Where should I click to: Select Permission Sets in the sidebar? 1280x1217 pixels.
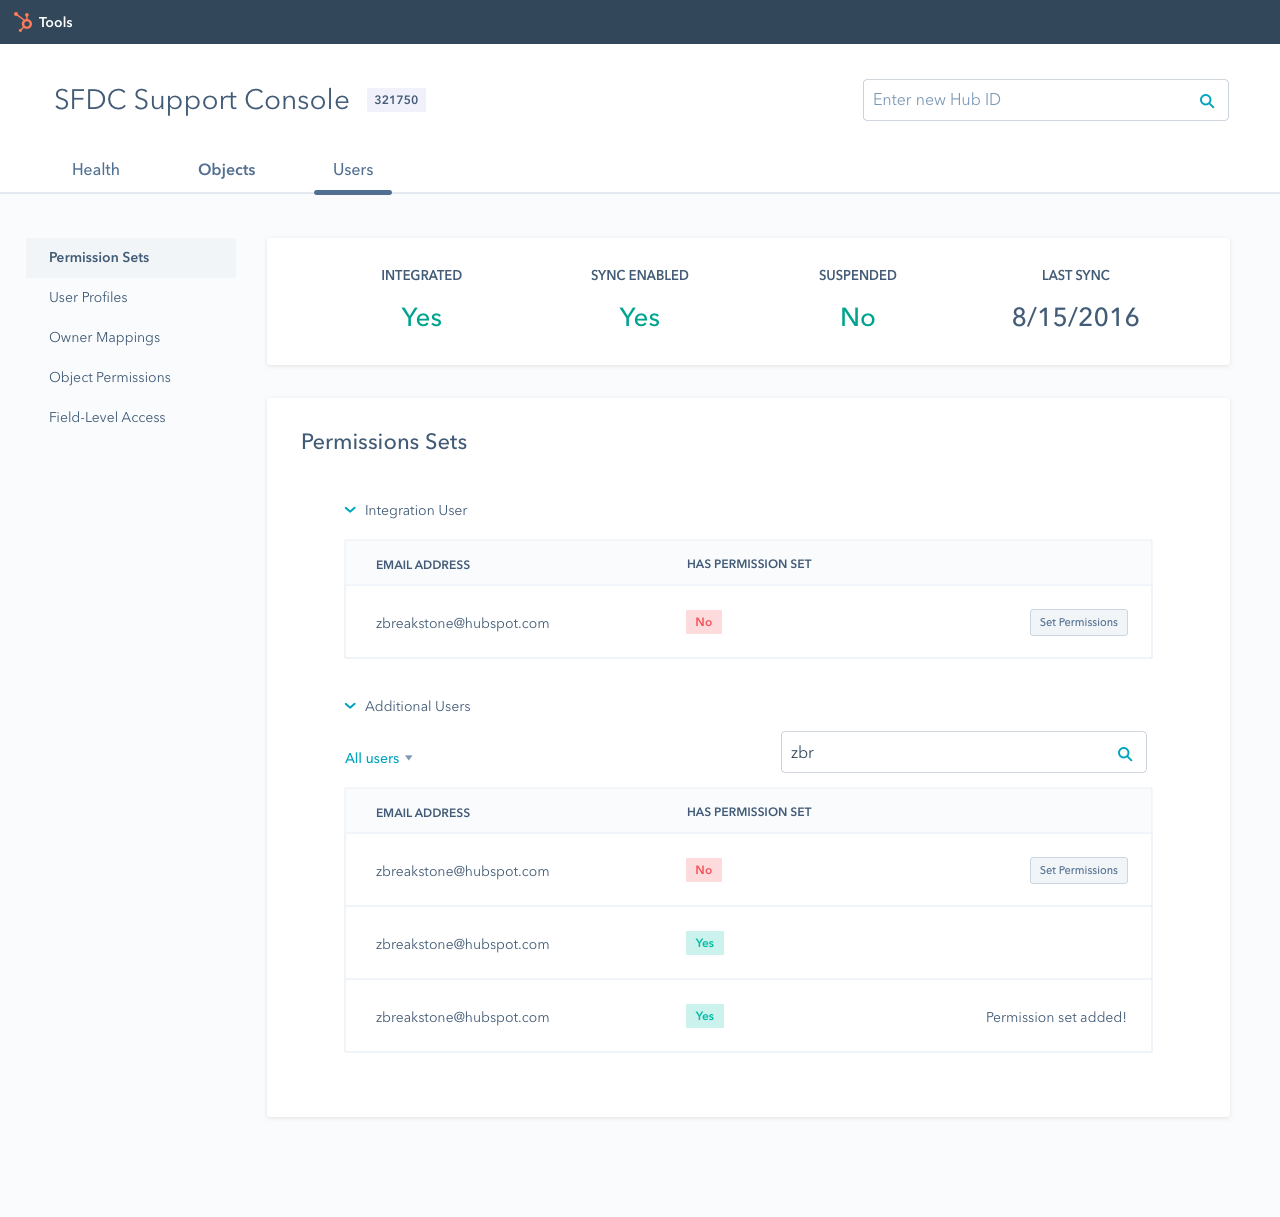pyautogui.click(x=131, y=258)
